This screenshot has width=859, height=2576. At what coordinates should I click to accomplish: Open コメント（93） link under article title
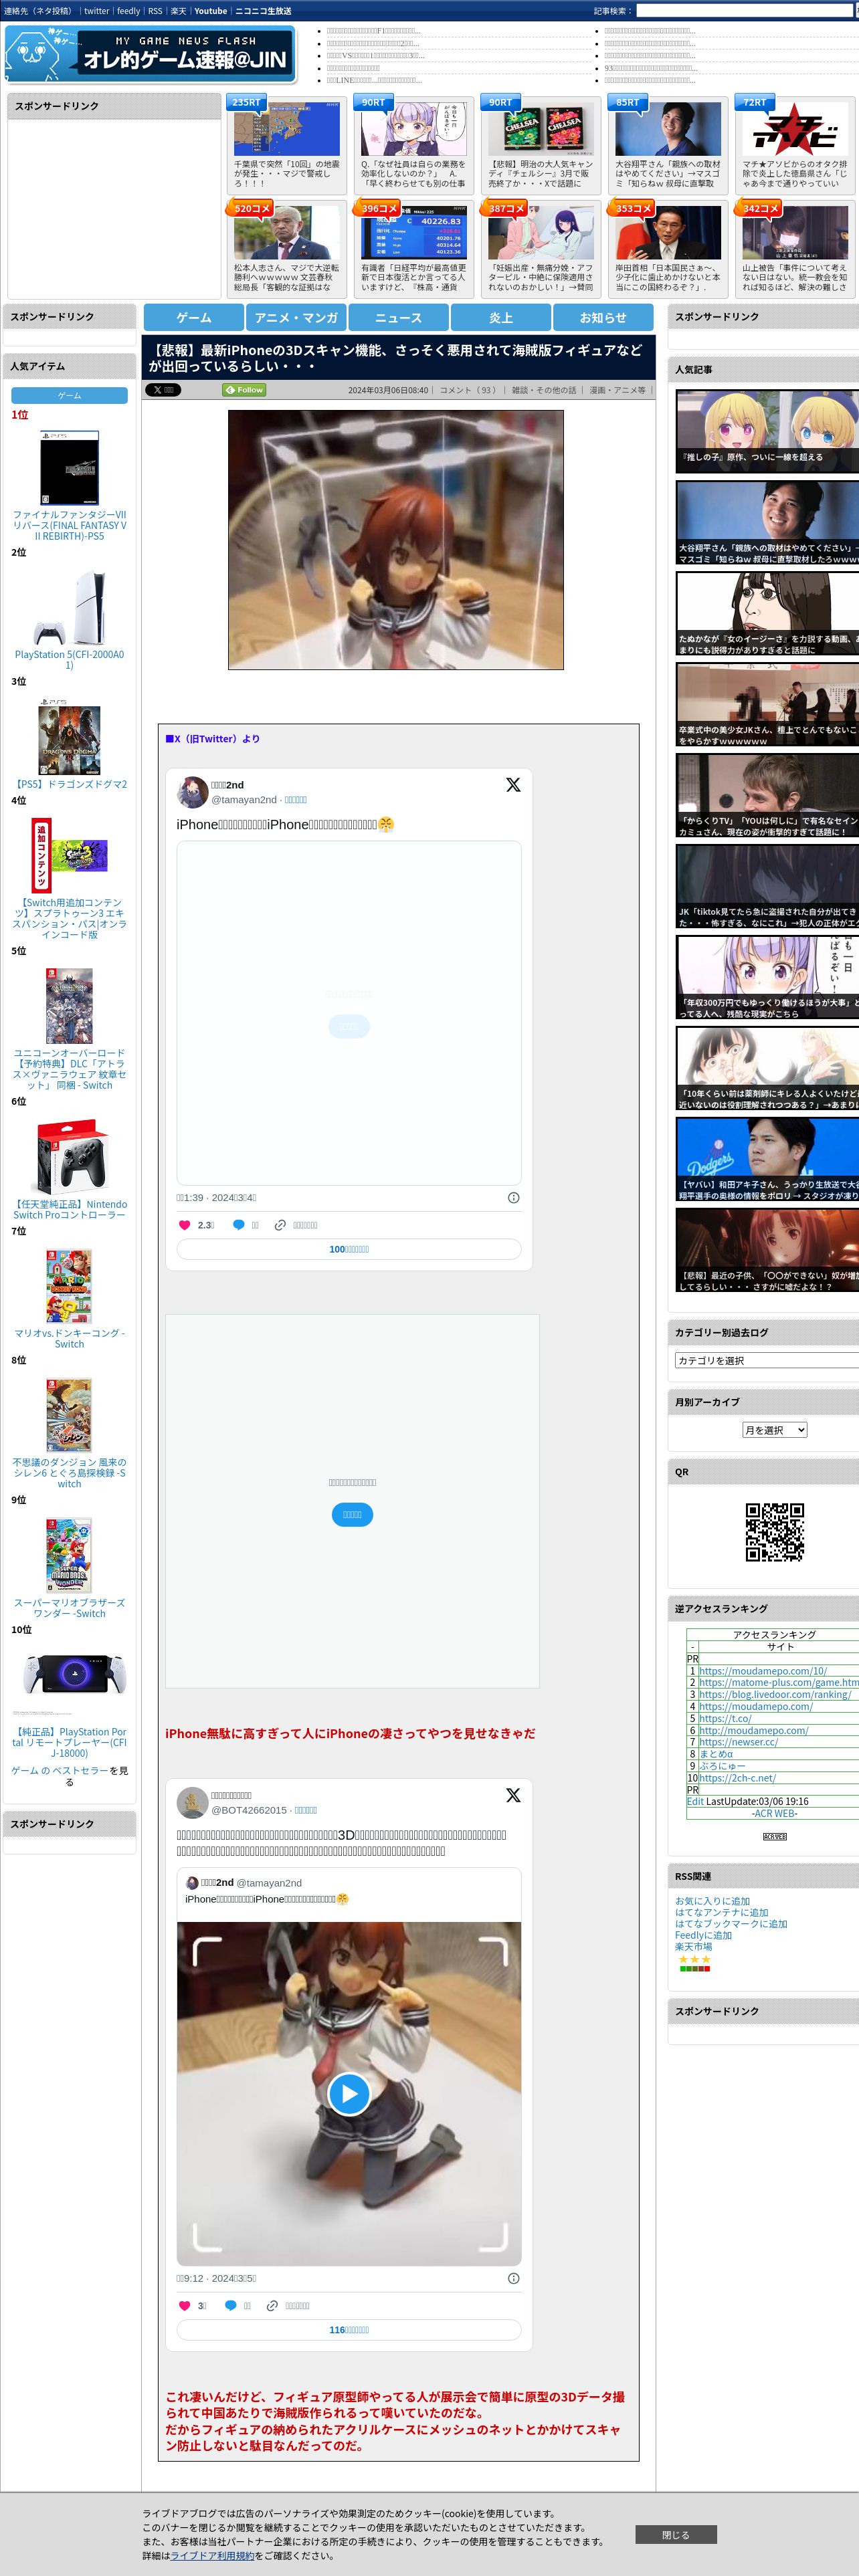(468, 390)
